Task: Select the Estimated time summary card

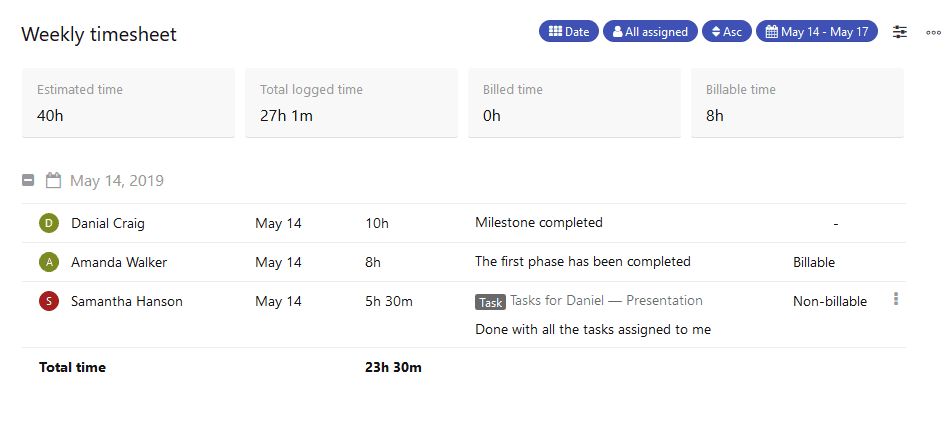Action: point(128,103)
